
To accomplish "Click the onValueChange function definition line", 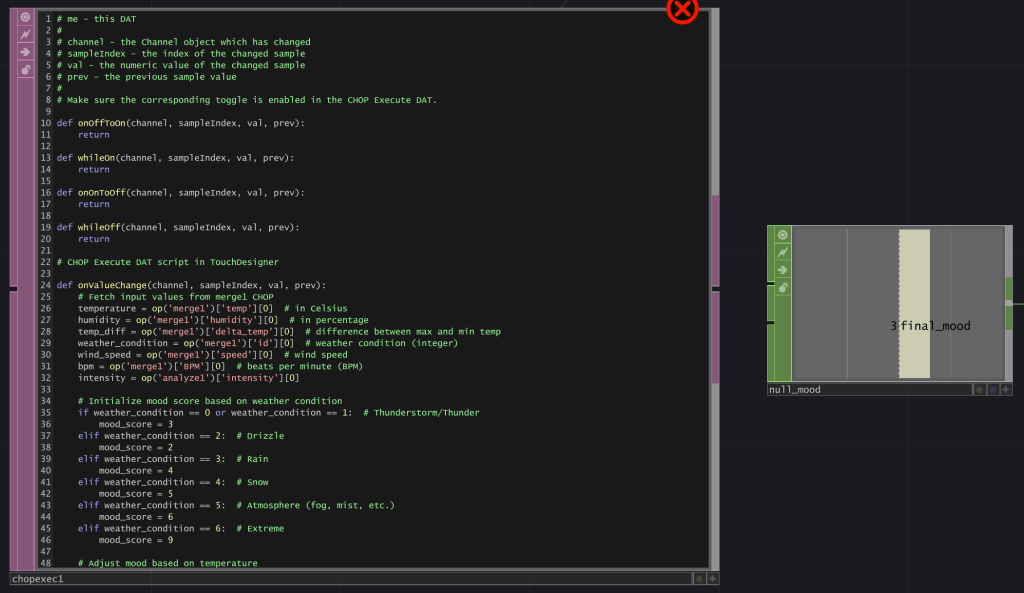I will click(x=190, y=285).
